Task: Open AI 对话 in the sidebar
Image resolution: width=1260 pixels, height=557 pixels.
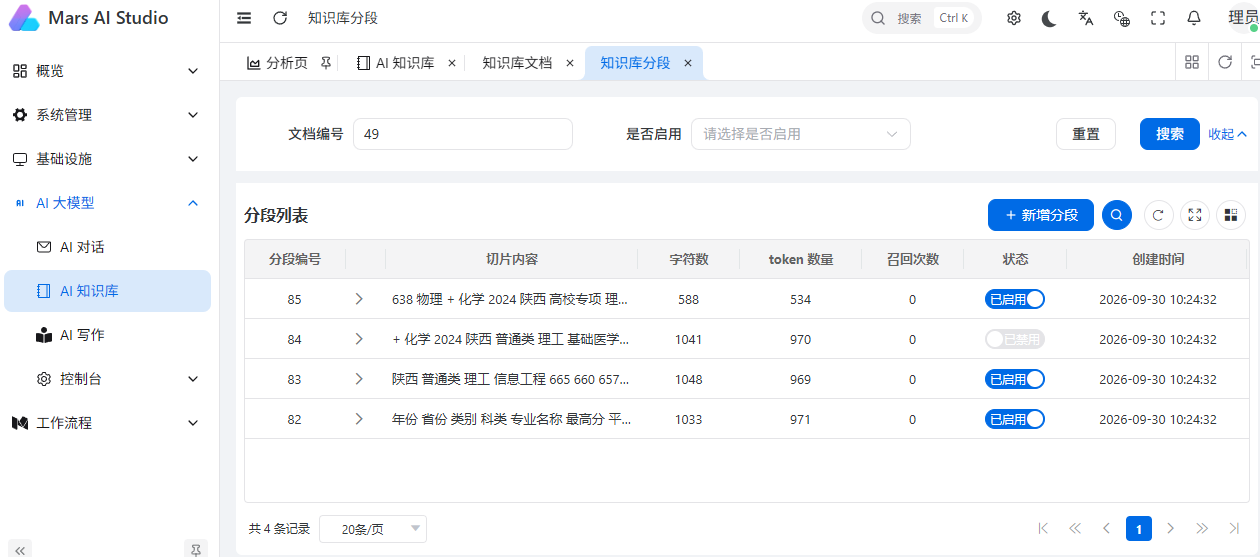Action: [106, 247]
